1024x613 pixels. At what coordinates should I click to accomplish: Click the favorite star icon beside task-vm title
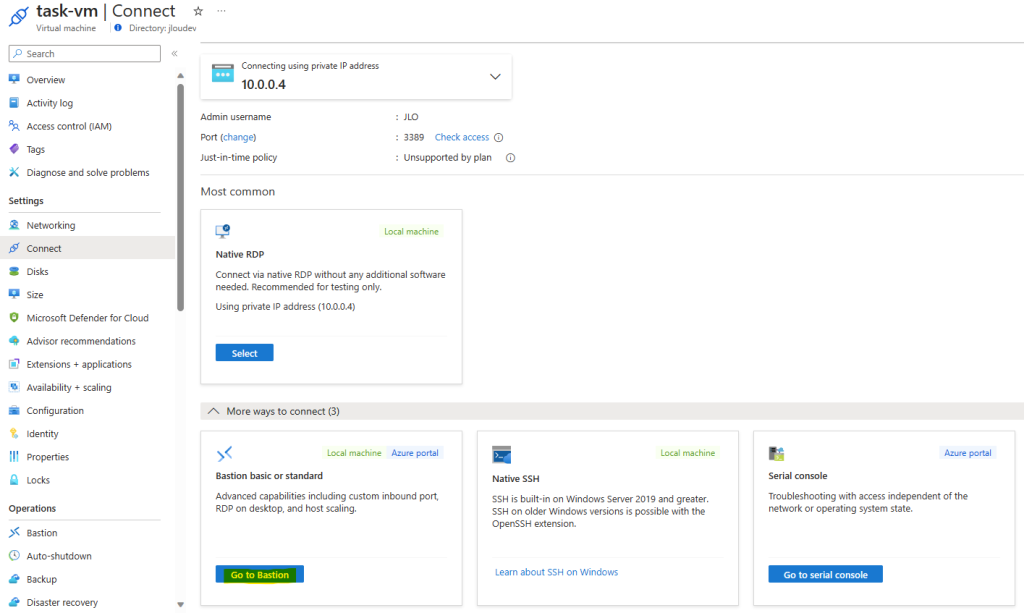(198, 11)
